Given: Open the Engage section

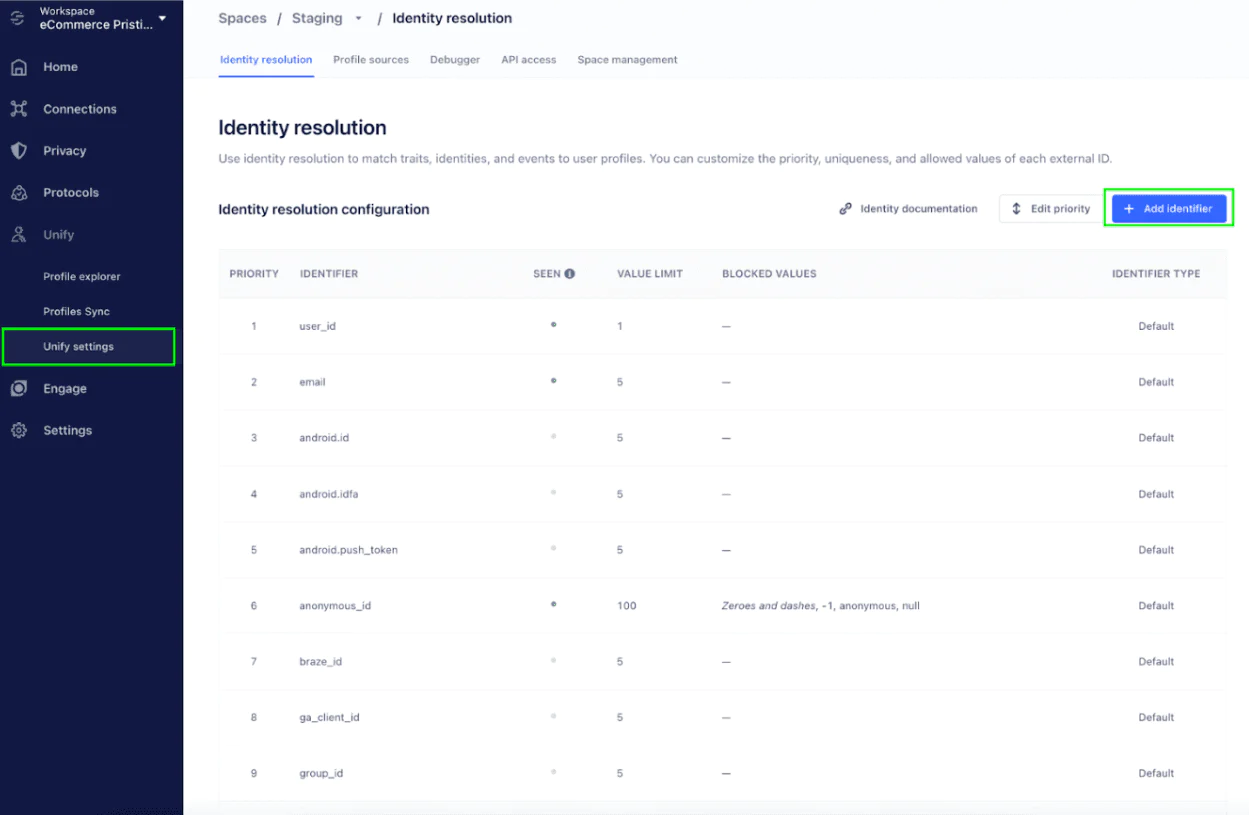Looking at the screenshot, I should pos(66,388).
